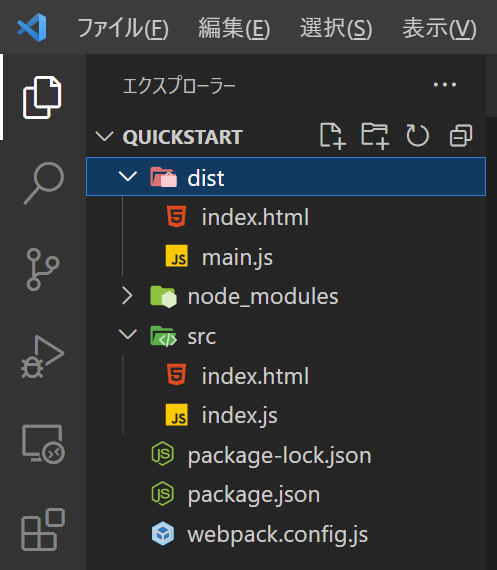Open the Source Control view
The image size is (497, 570).
43,269
